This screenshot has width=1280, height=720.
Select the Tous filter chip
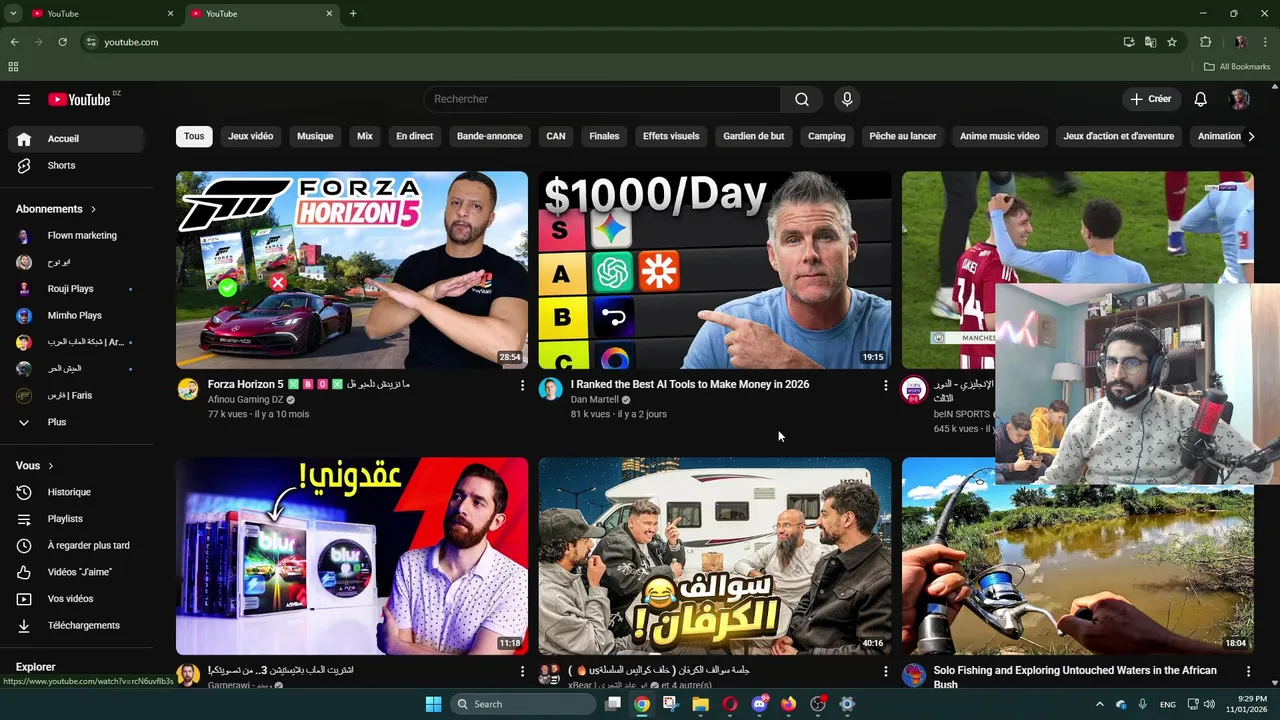click(x=194, y=136)
